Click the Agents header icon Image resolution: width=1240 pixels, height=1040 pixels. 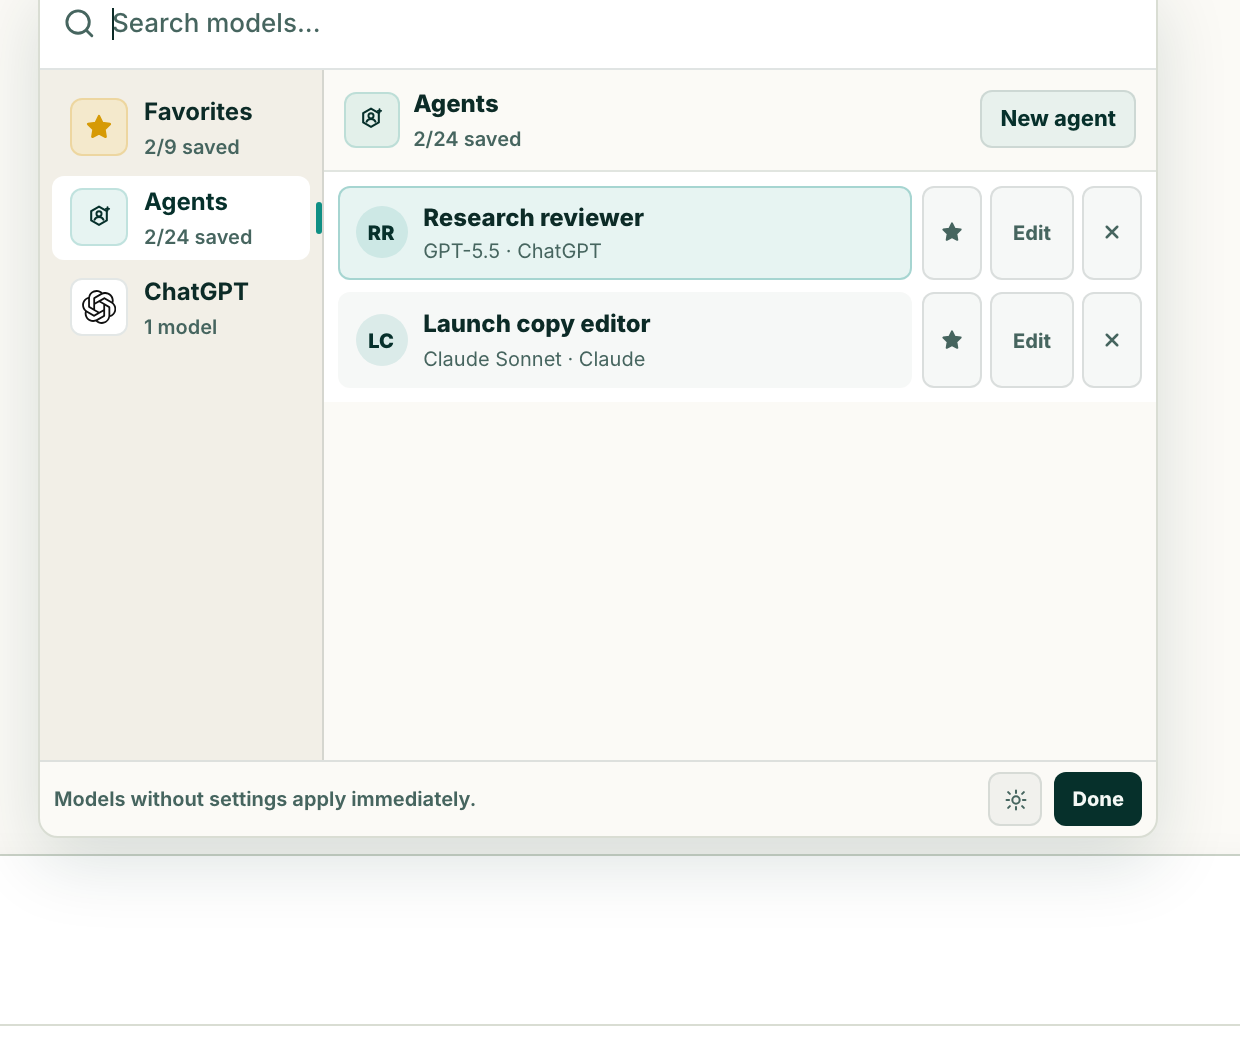372,120
